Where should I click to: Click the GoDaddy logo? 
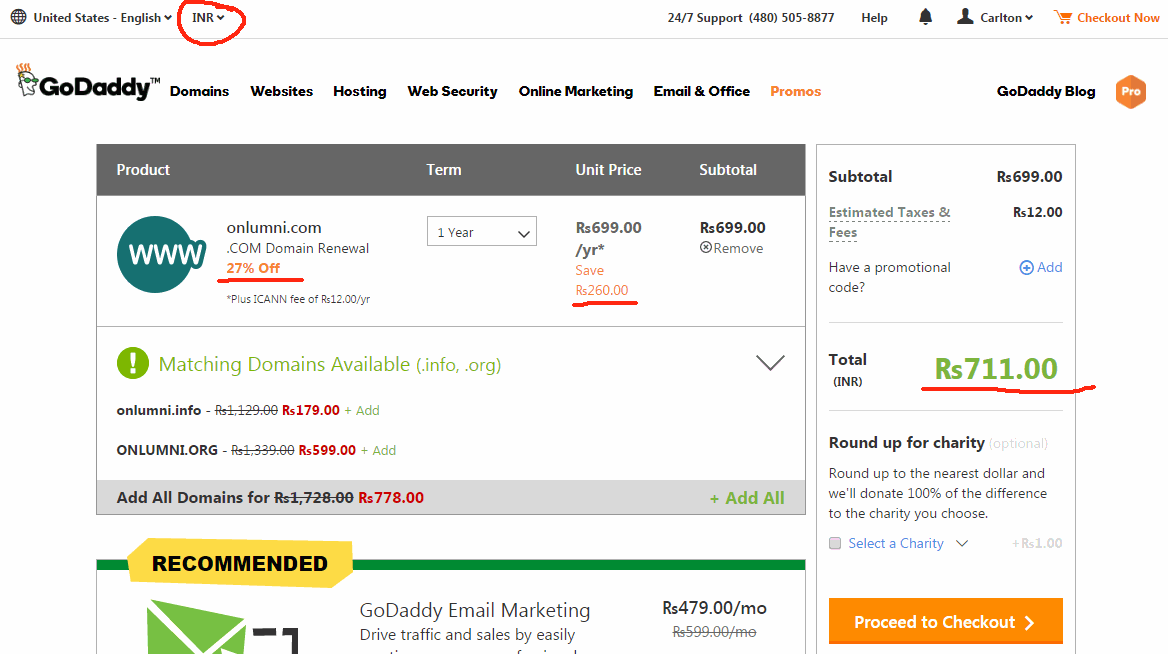tap(88, 83)
